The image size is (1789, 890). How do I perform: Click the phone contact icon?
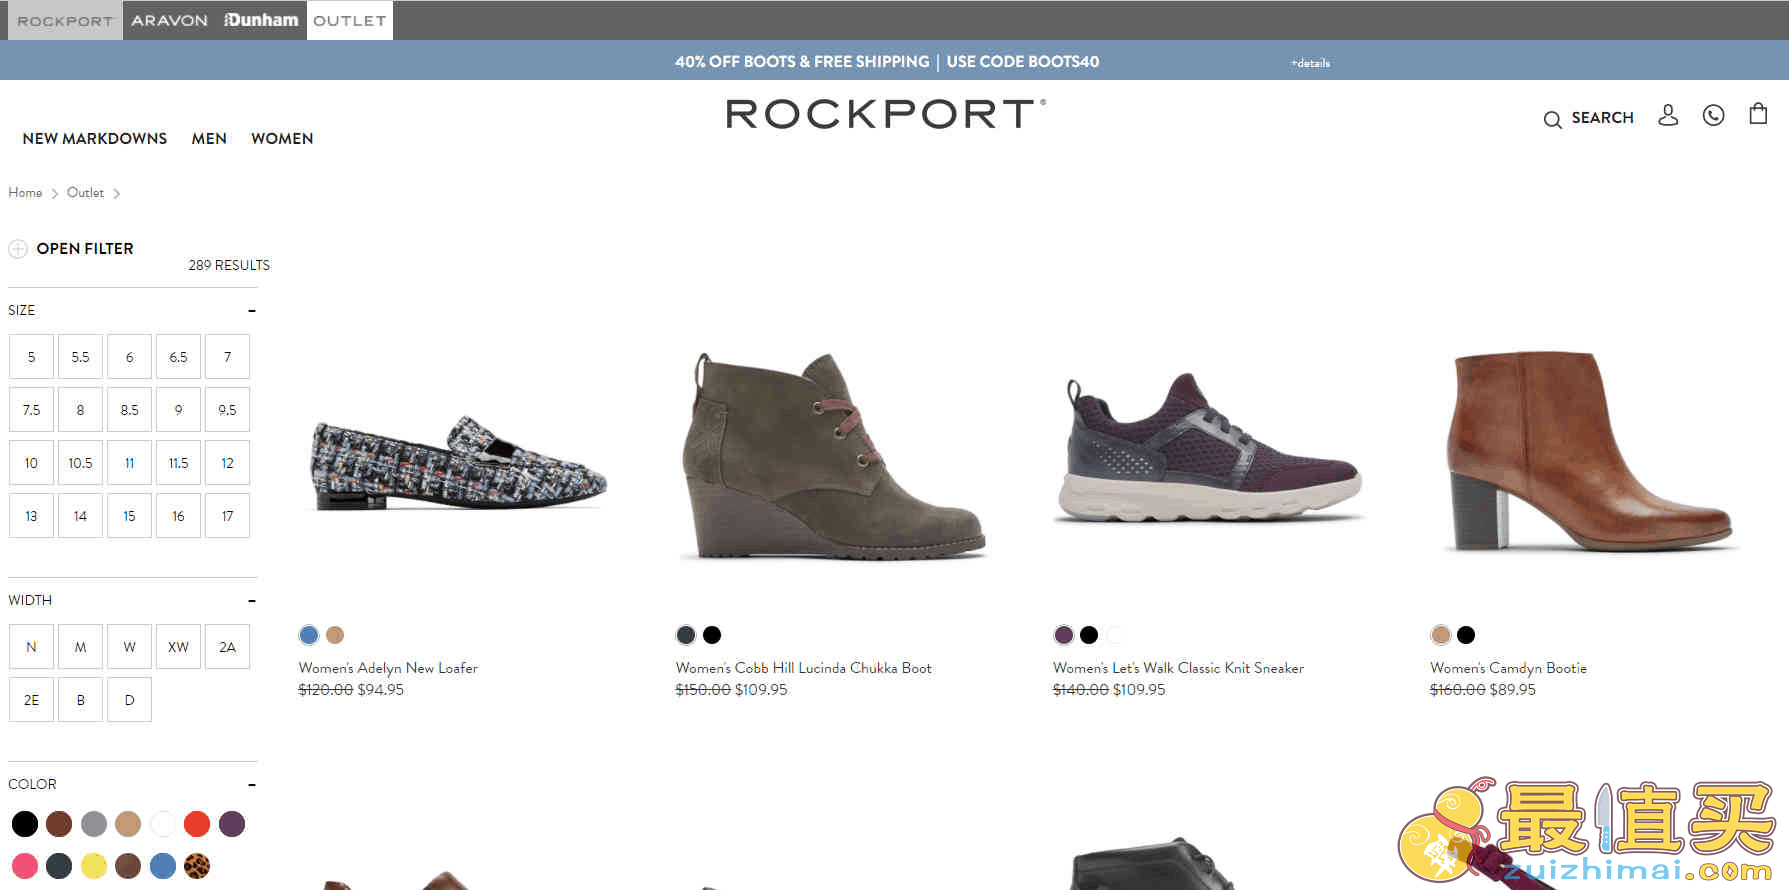point(1713,115)
